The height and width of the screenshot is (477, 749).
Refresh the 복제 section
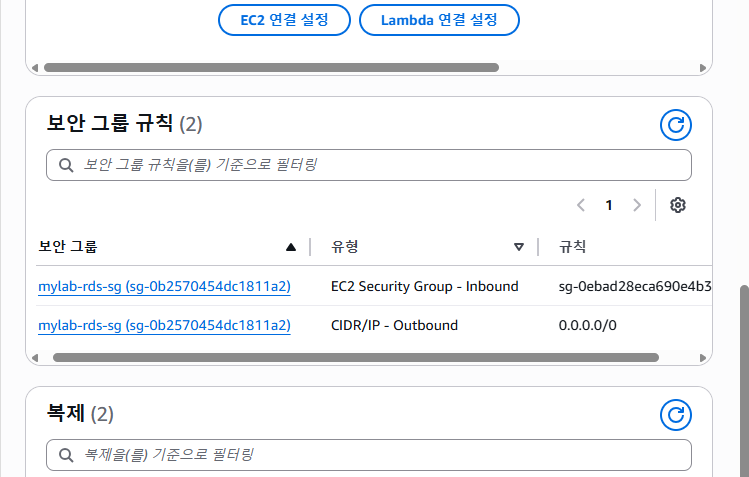[675, 415]
